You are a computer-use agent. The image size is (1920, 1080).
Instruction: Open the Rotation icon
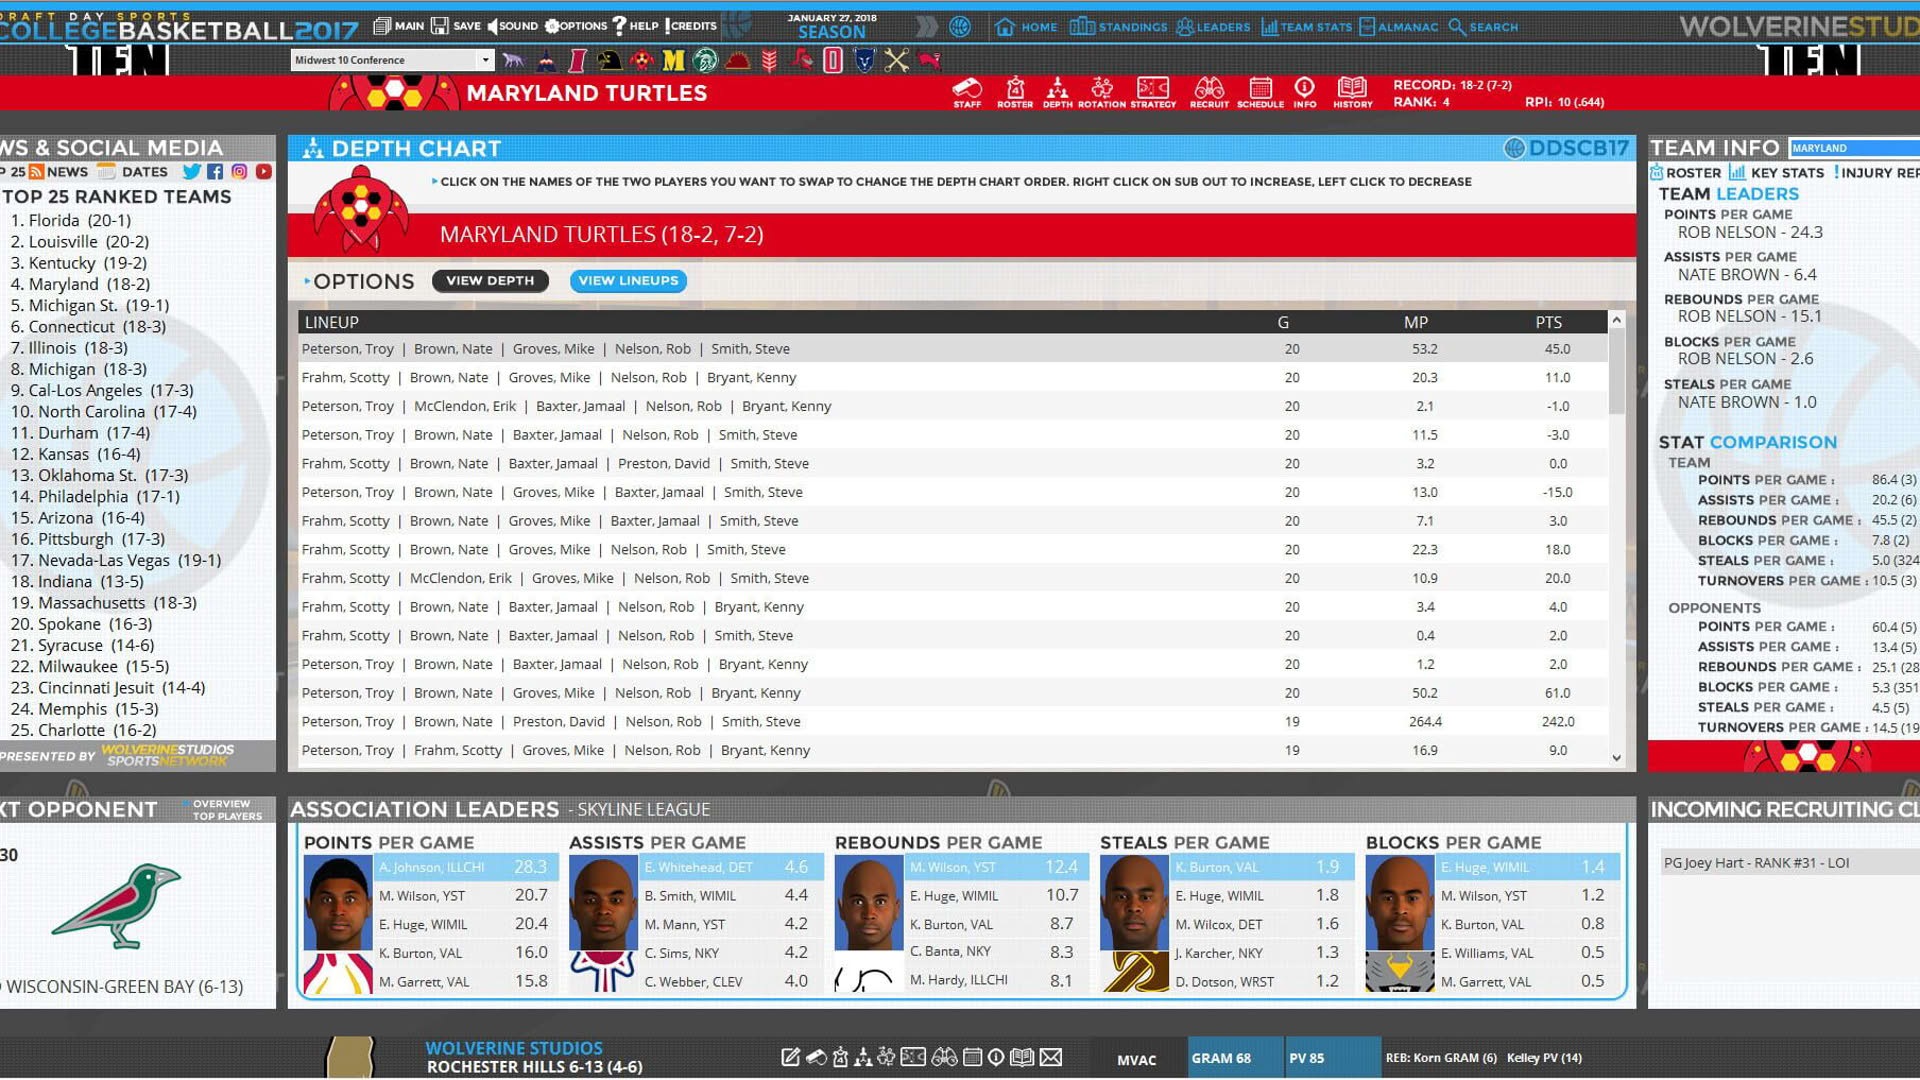click(1102, 92)
